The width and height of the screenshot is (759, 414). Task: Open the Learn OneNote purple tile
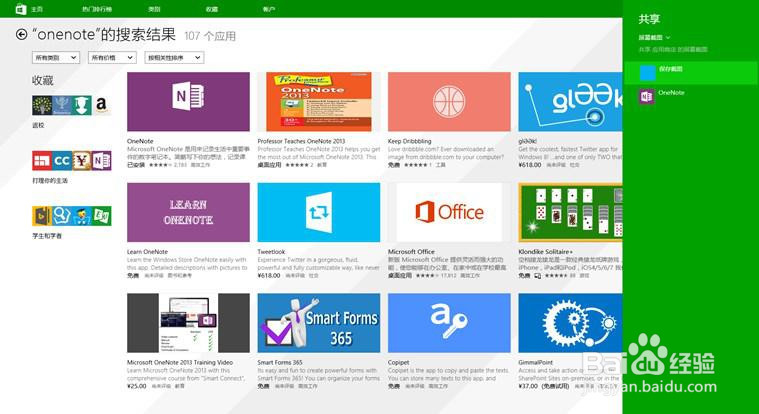(188, 212)
